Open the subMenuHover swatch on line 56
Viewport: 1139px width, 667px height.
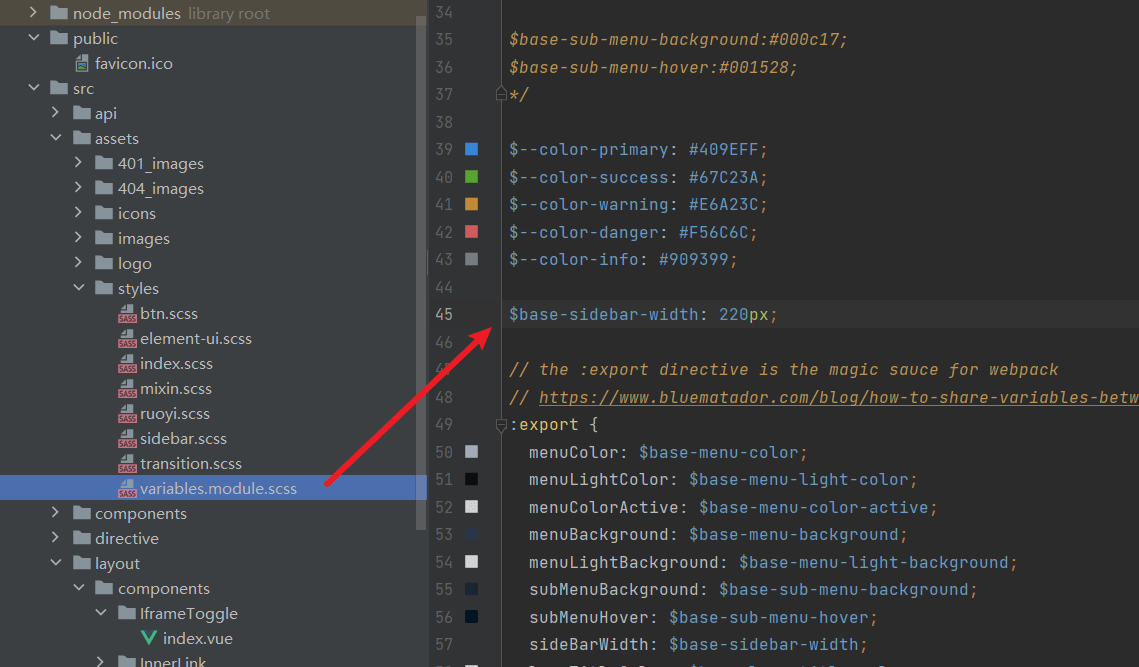471,617
